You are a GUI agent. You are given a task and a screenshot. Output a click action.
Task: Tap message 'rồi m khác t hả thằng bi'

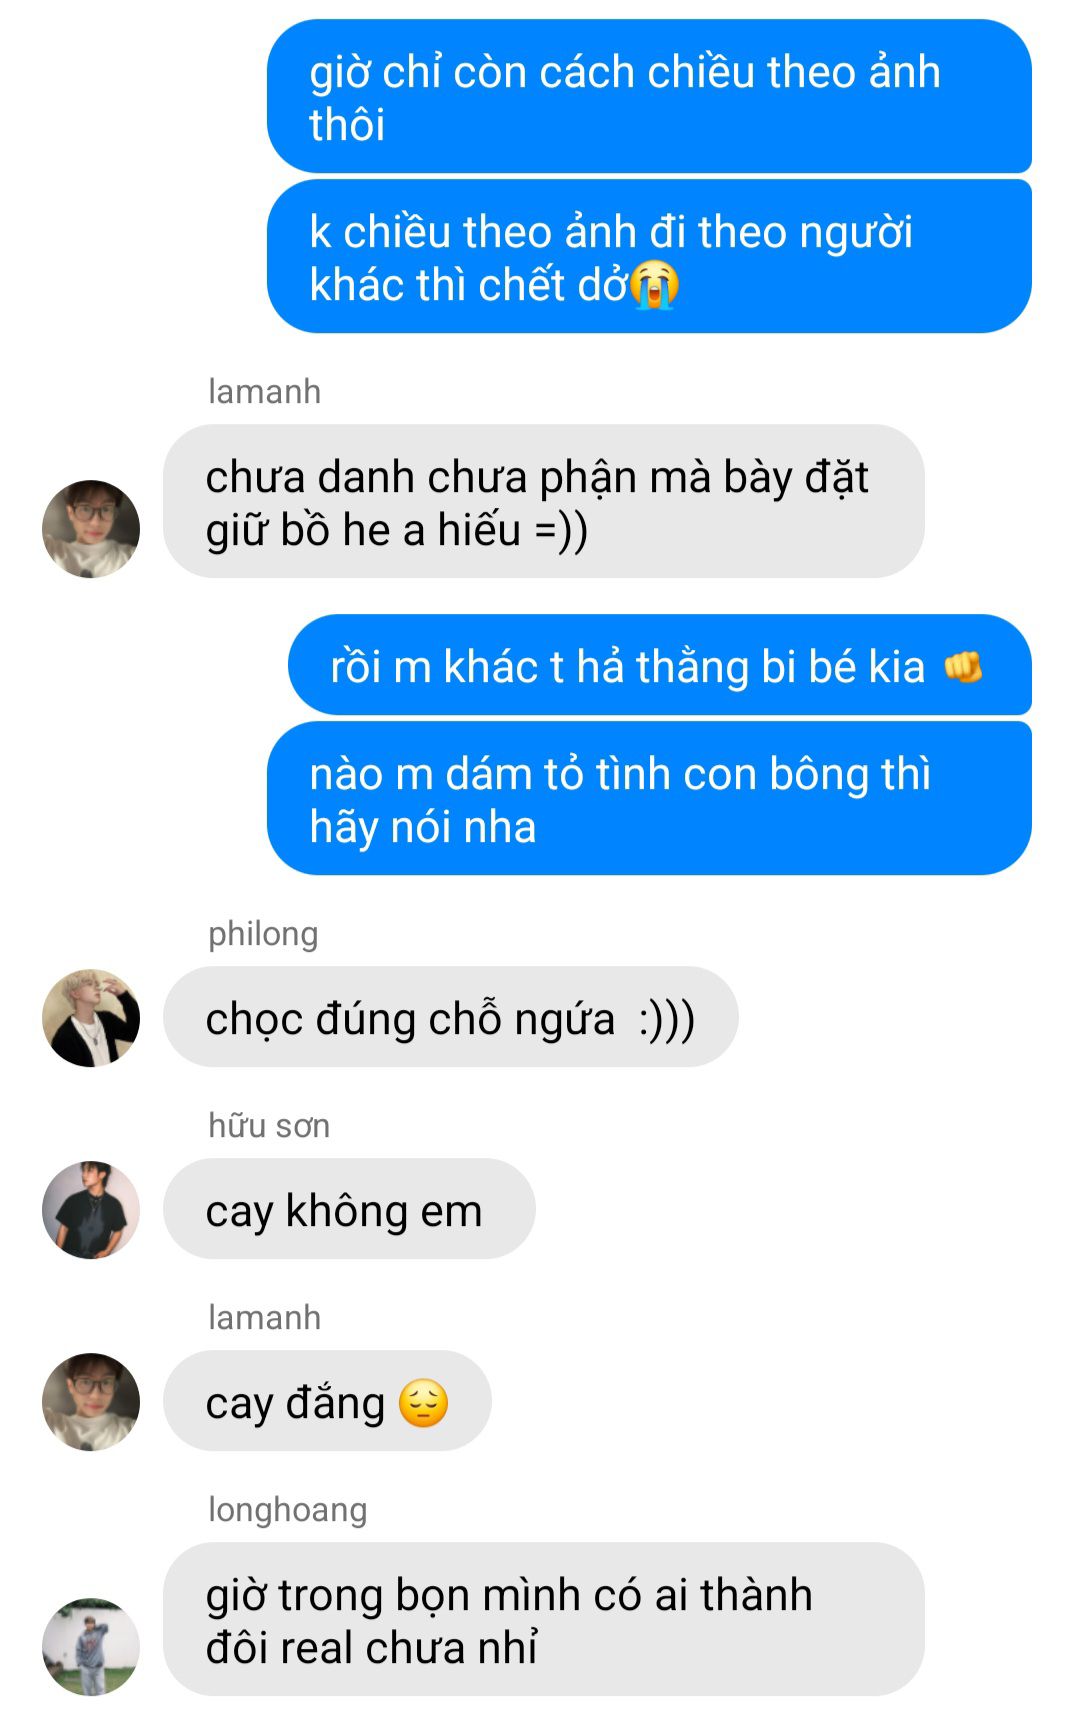click(x=660, y=665)
